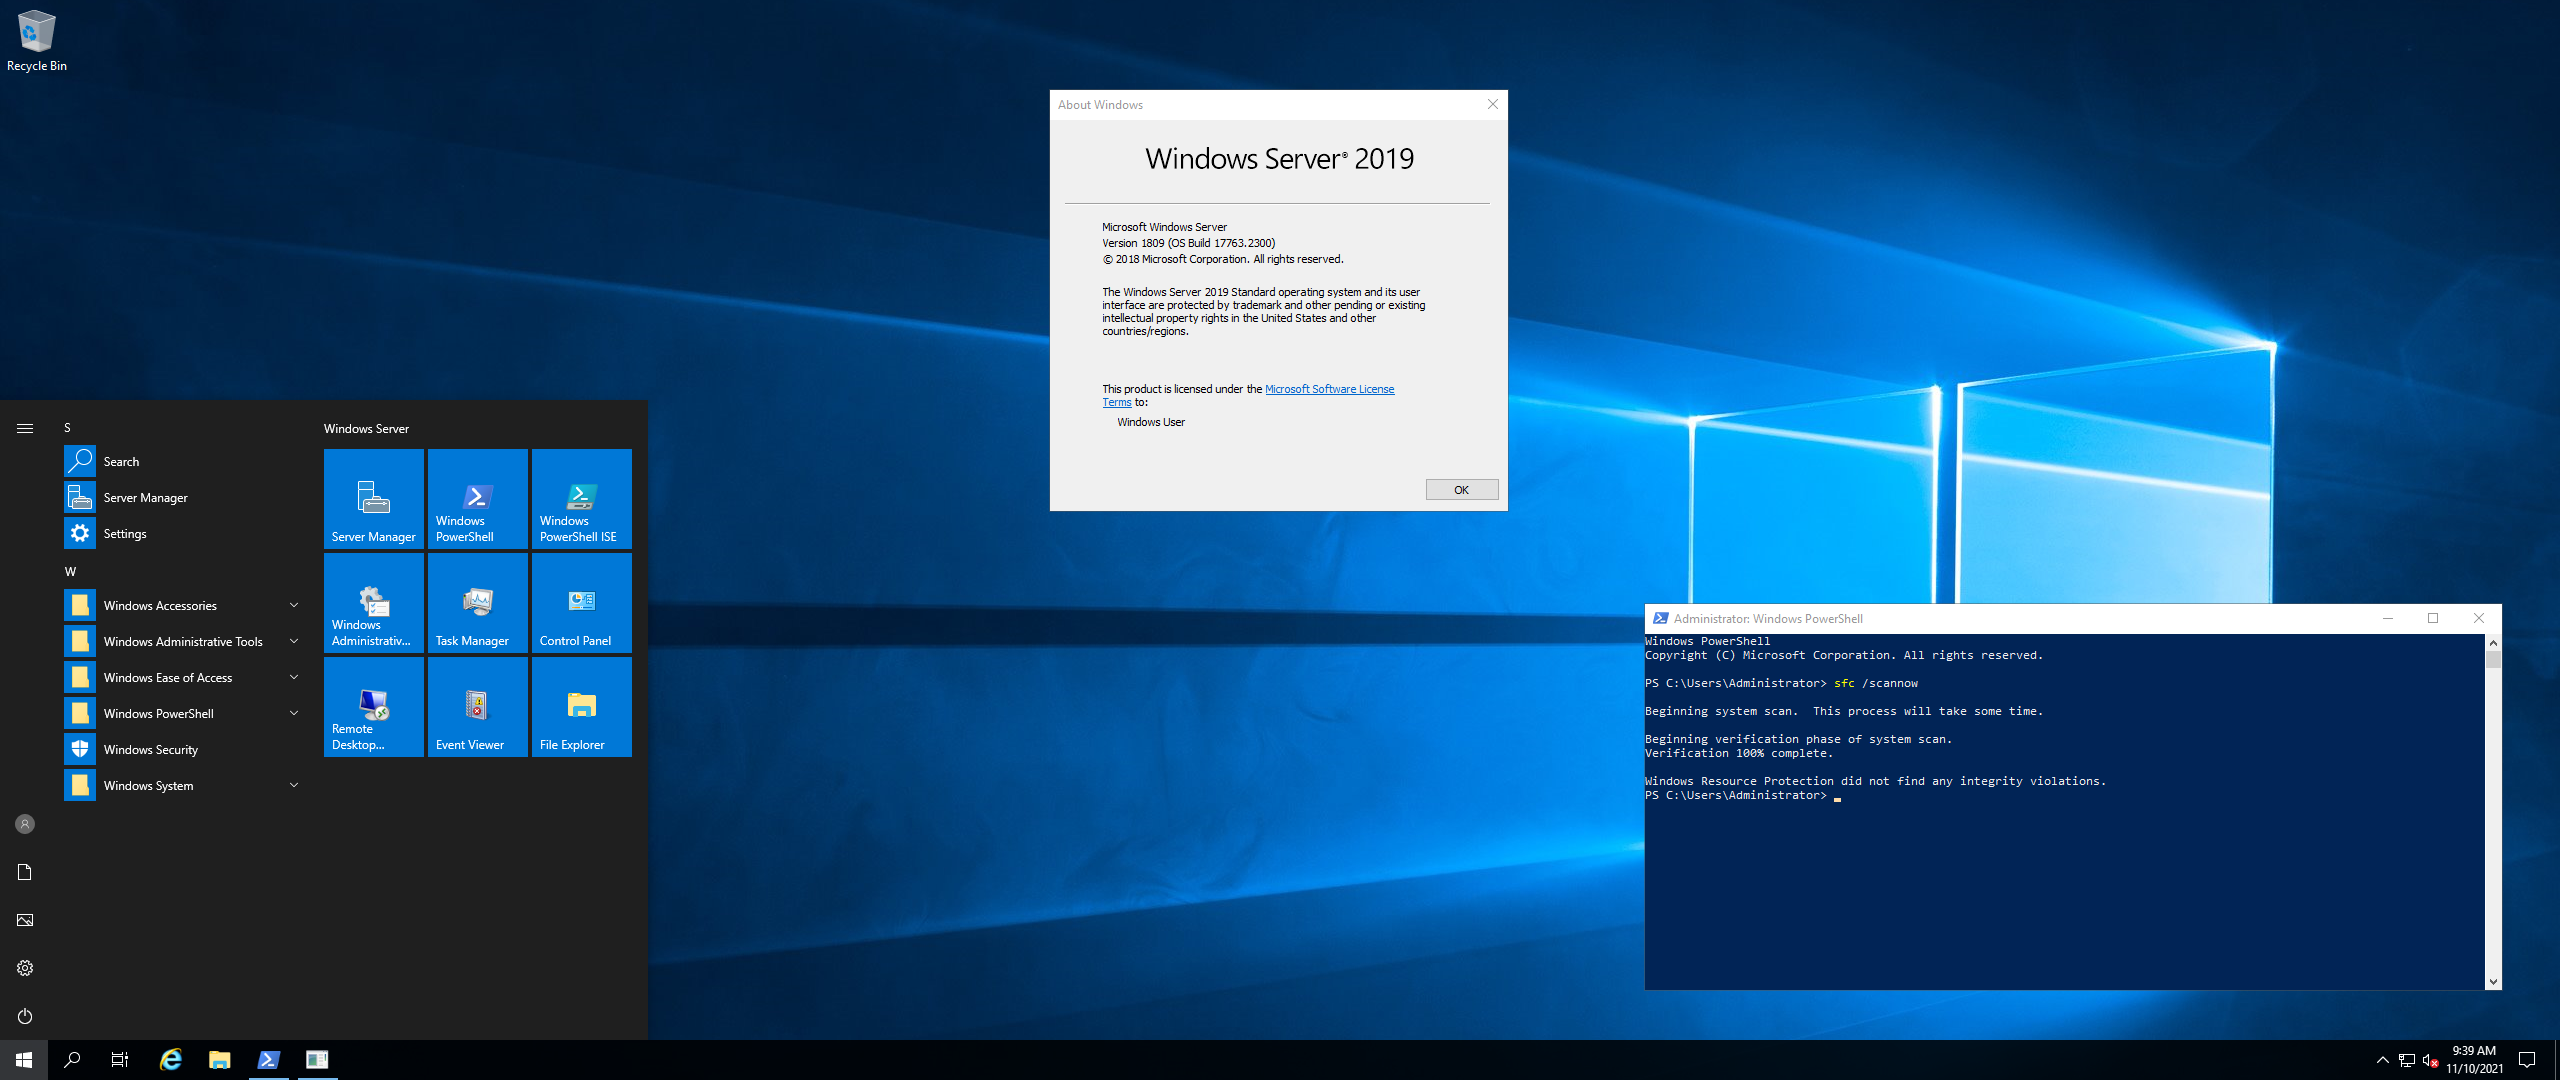Image resolution: width=2560 pixels, height=1080 pixels.
Task: Minimize the PowerShell window
Action: (2387, 618)
